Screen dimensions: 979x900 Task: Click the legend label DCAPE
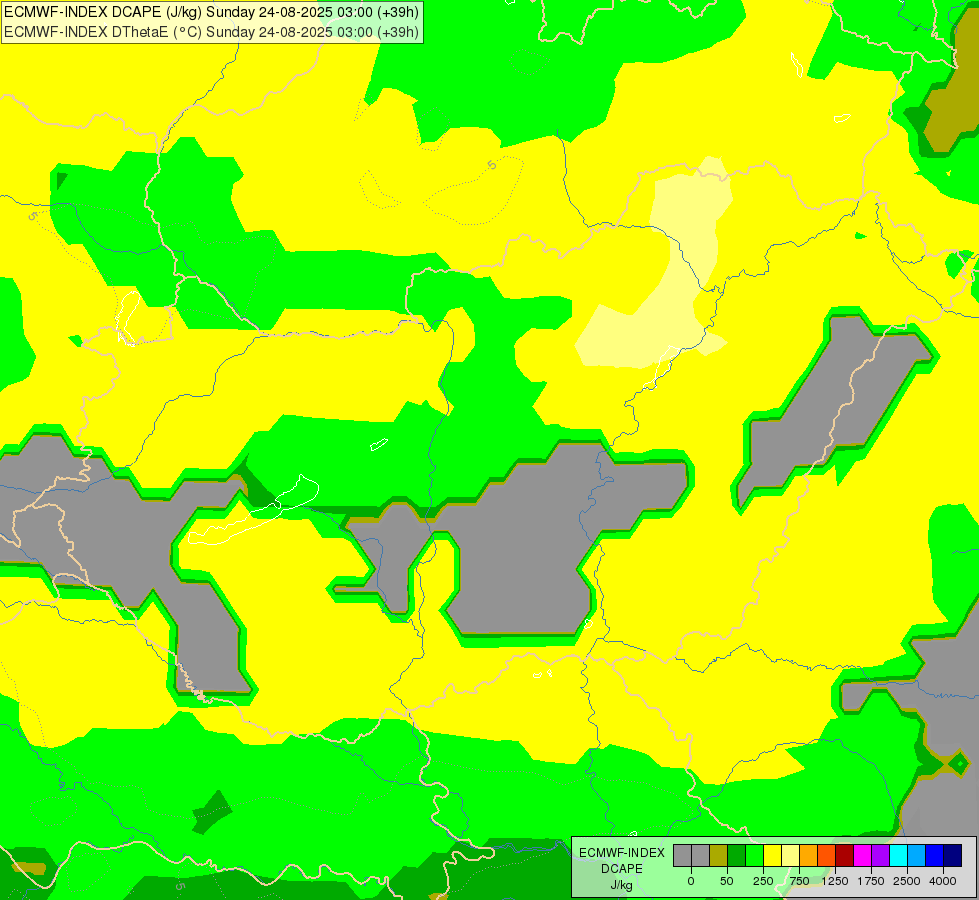622,869
